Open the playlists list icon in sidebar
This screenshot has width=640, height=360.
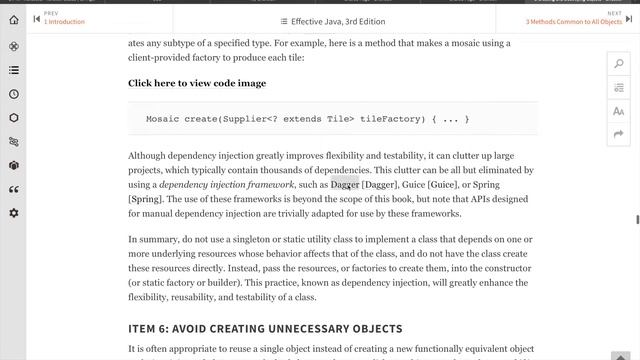pyautogui.click(x=13, y=70)
